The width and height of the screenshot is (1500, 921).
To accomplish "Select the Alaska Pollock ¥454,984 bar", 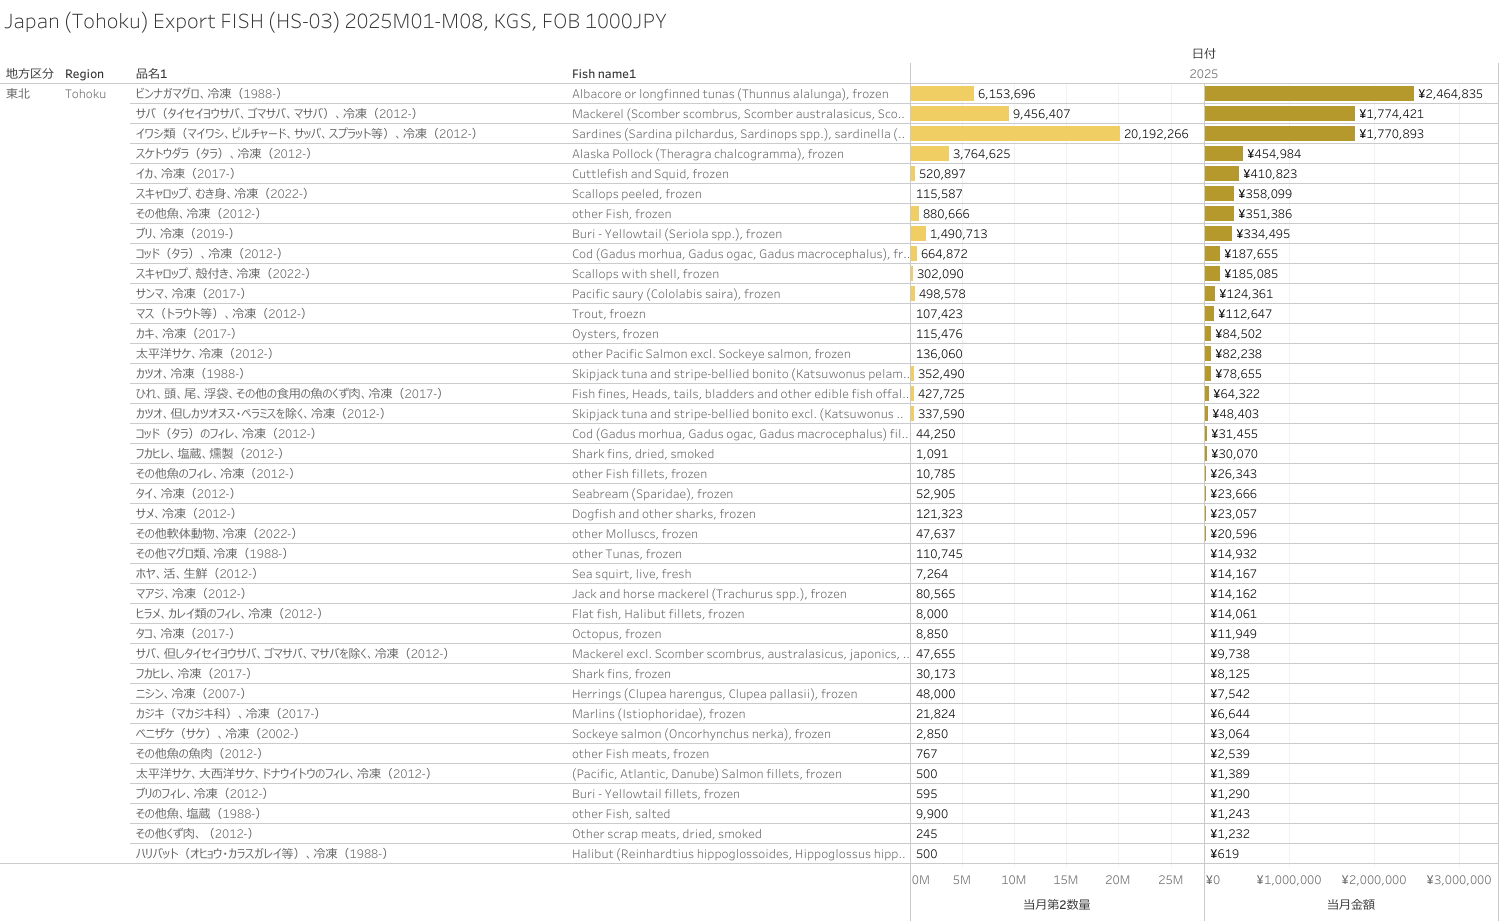I will pos(1223,154).
